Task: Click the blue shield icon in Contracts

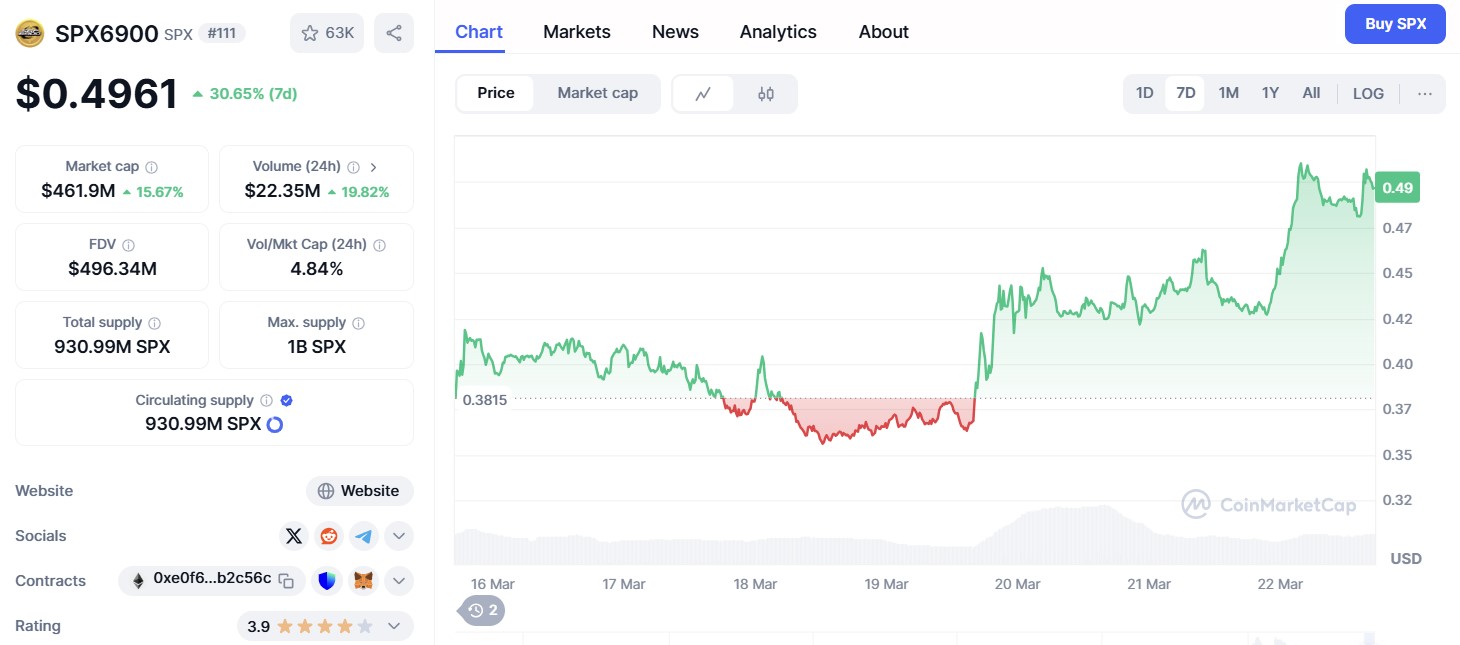Action: pyautogui.click(x=327, y=581)
